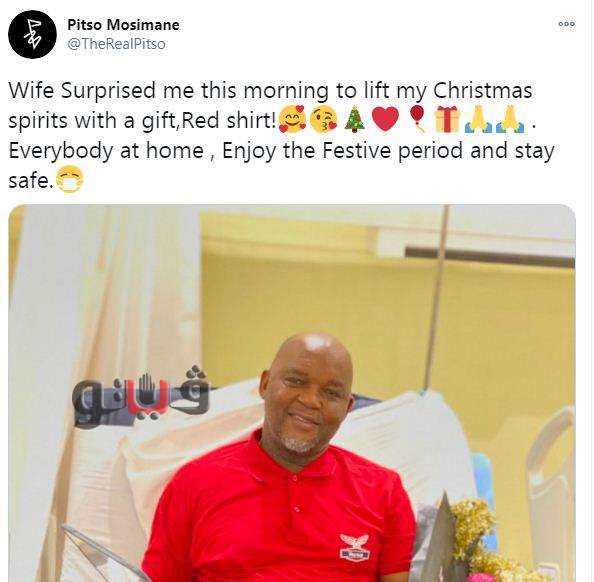Click the kissing face emoji

tap(324, 119)
